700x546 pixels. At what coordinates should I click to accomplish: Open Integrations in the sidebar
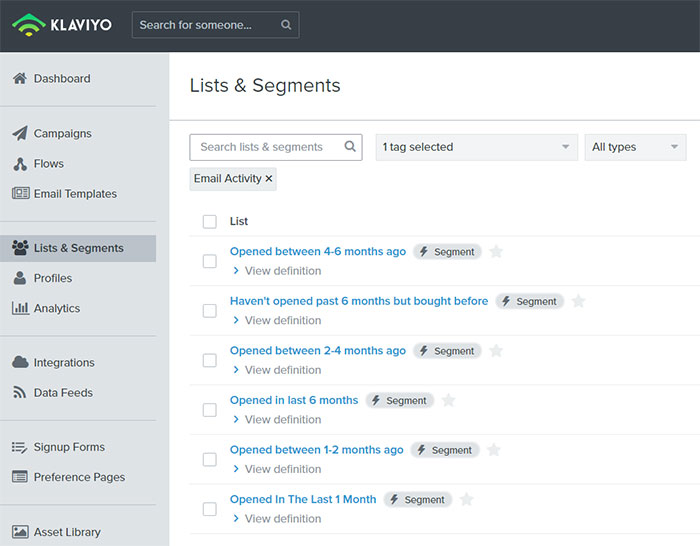[x=64, y=363]
